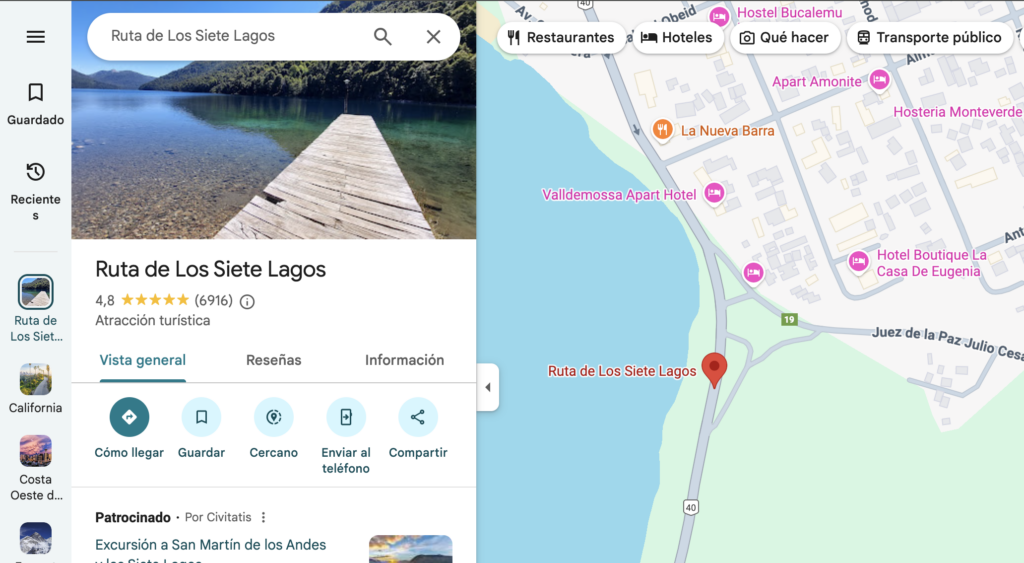This screenshot has width=1024, height=563.
Task: Click the Guardar bookmark button
Action: click(201, 417)
